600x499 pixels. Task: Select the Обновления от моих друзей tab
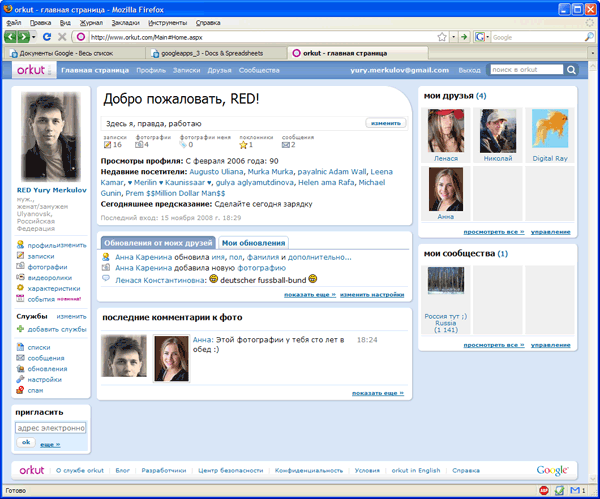(158, 243)
